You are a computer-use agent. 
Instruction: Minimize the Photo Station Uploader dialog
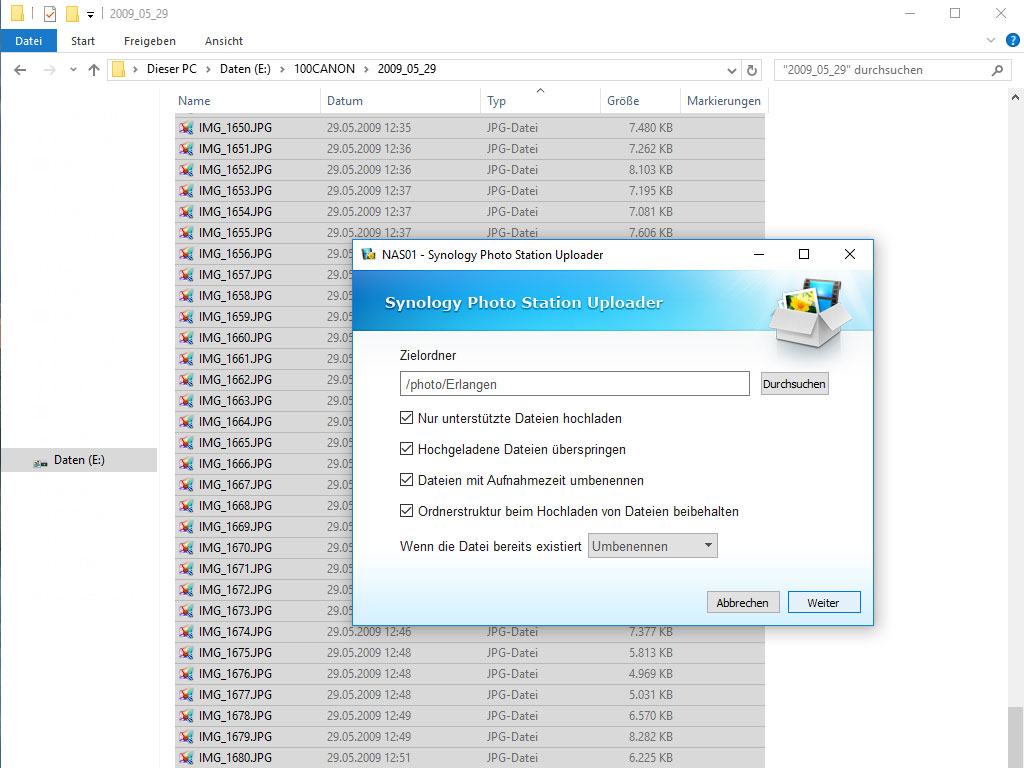tap(759, 254)
